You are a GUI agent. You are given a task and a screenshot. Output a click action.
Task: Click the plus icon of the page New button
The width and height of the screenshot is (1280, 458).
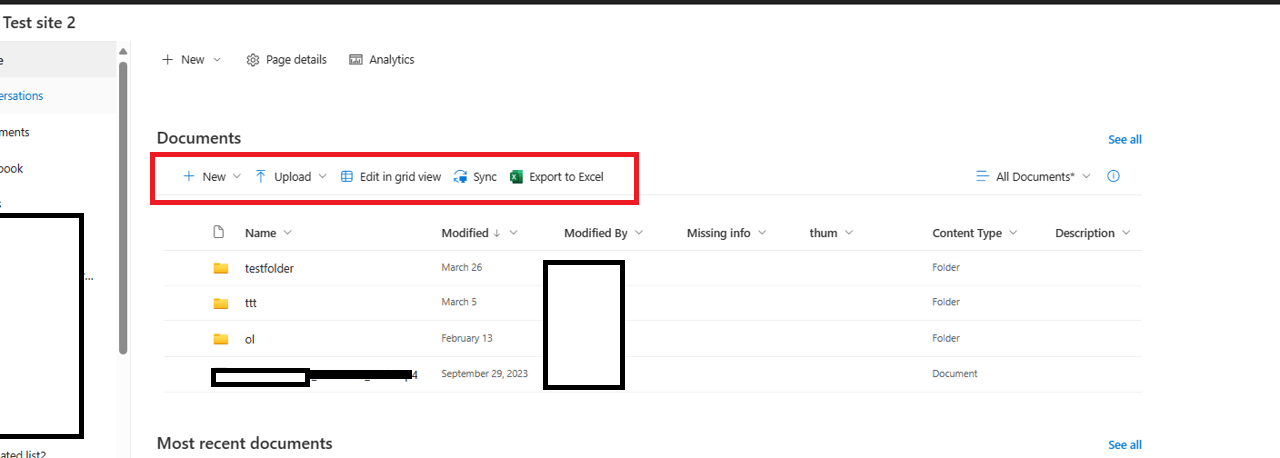pos(167,60)
